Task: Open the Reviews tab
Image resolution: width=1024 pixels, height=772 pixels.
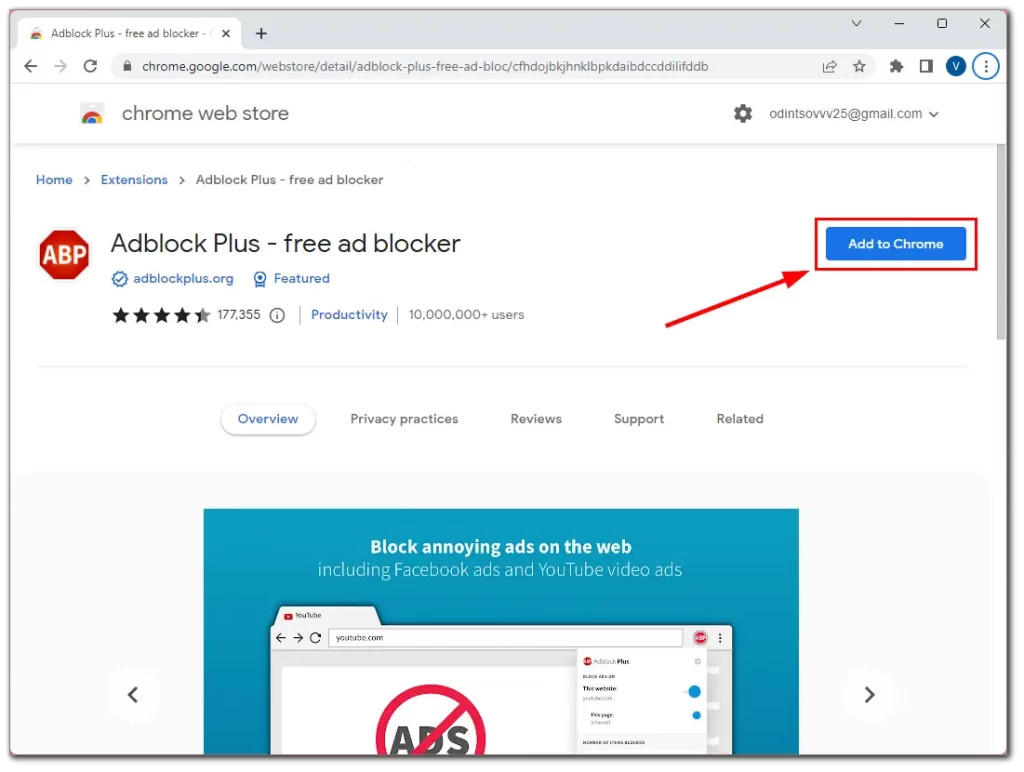Action: (x=536, y=419)
